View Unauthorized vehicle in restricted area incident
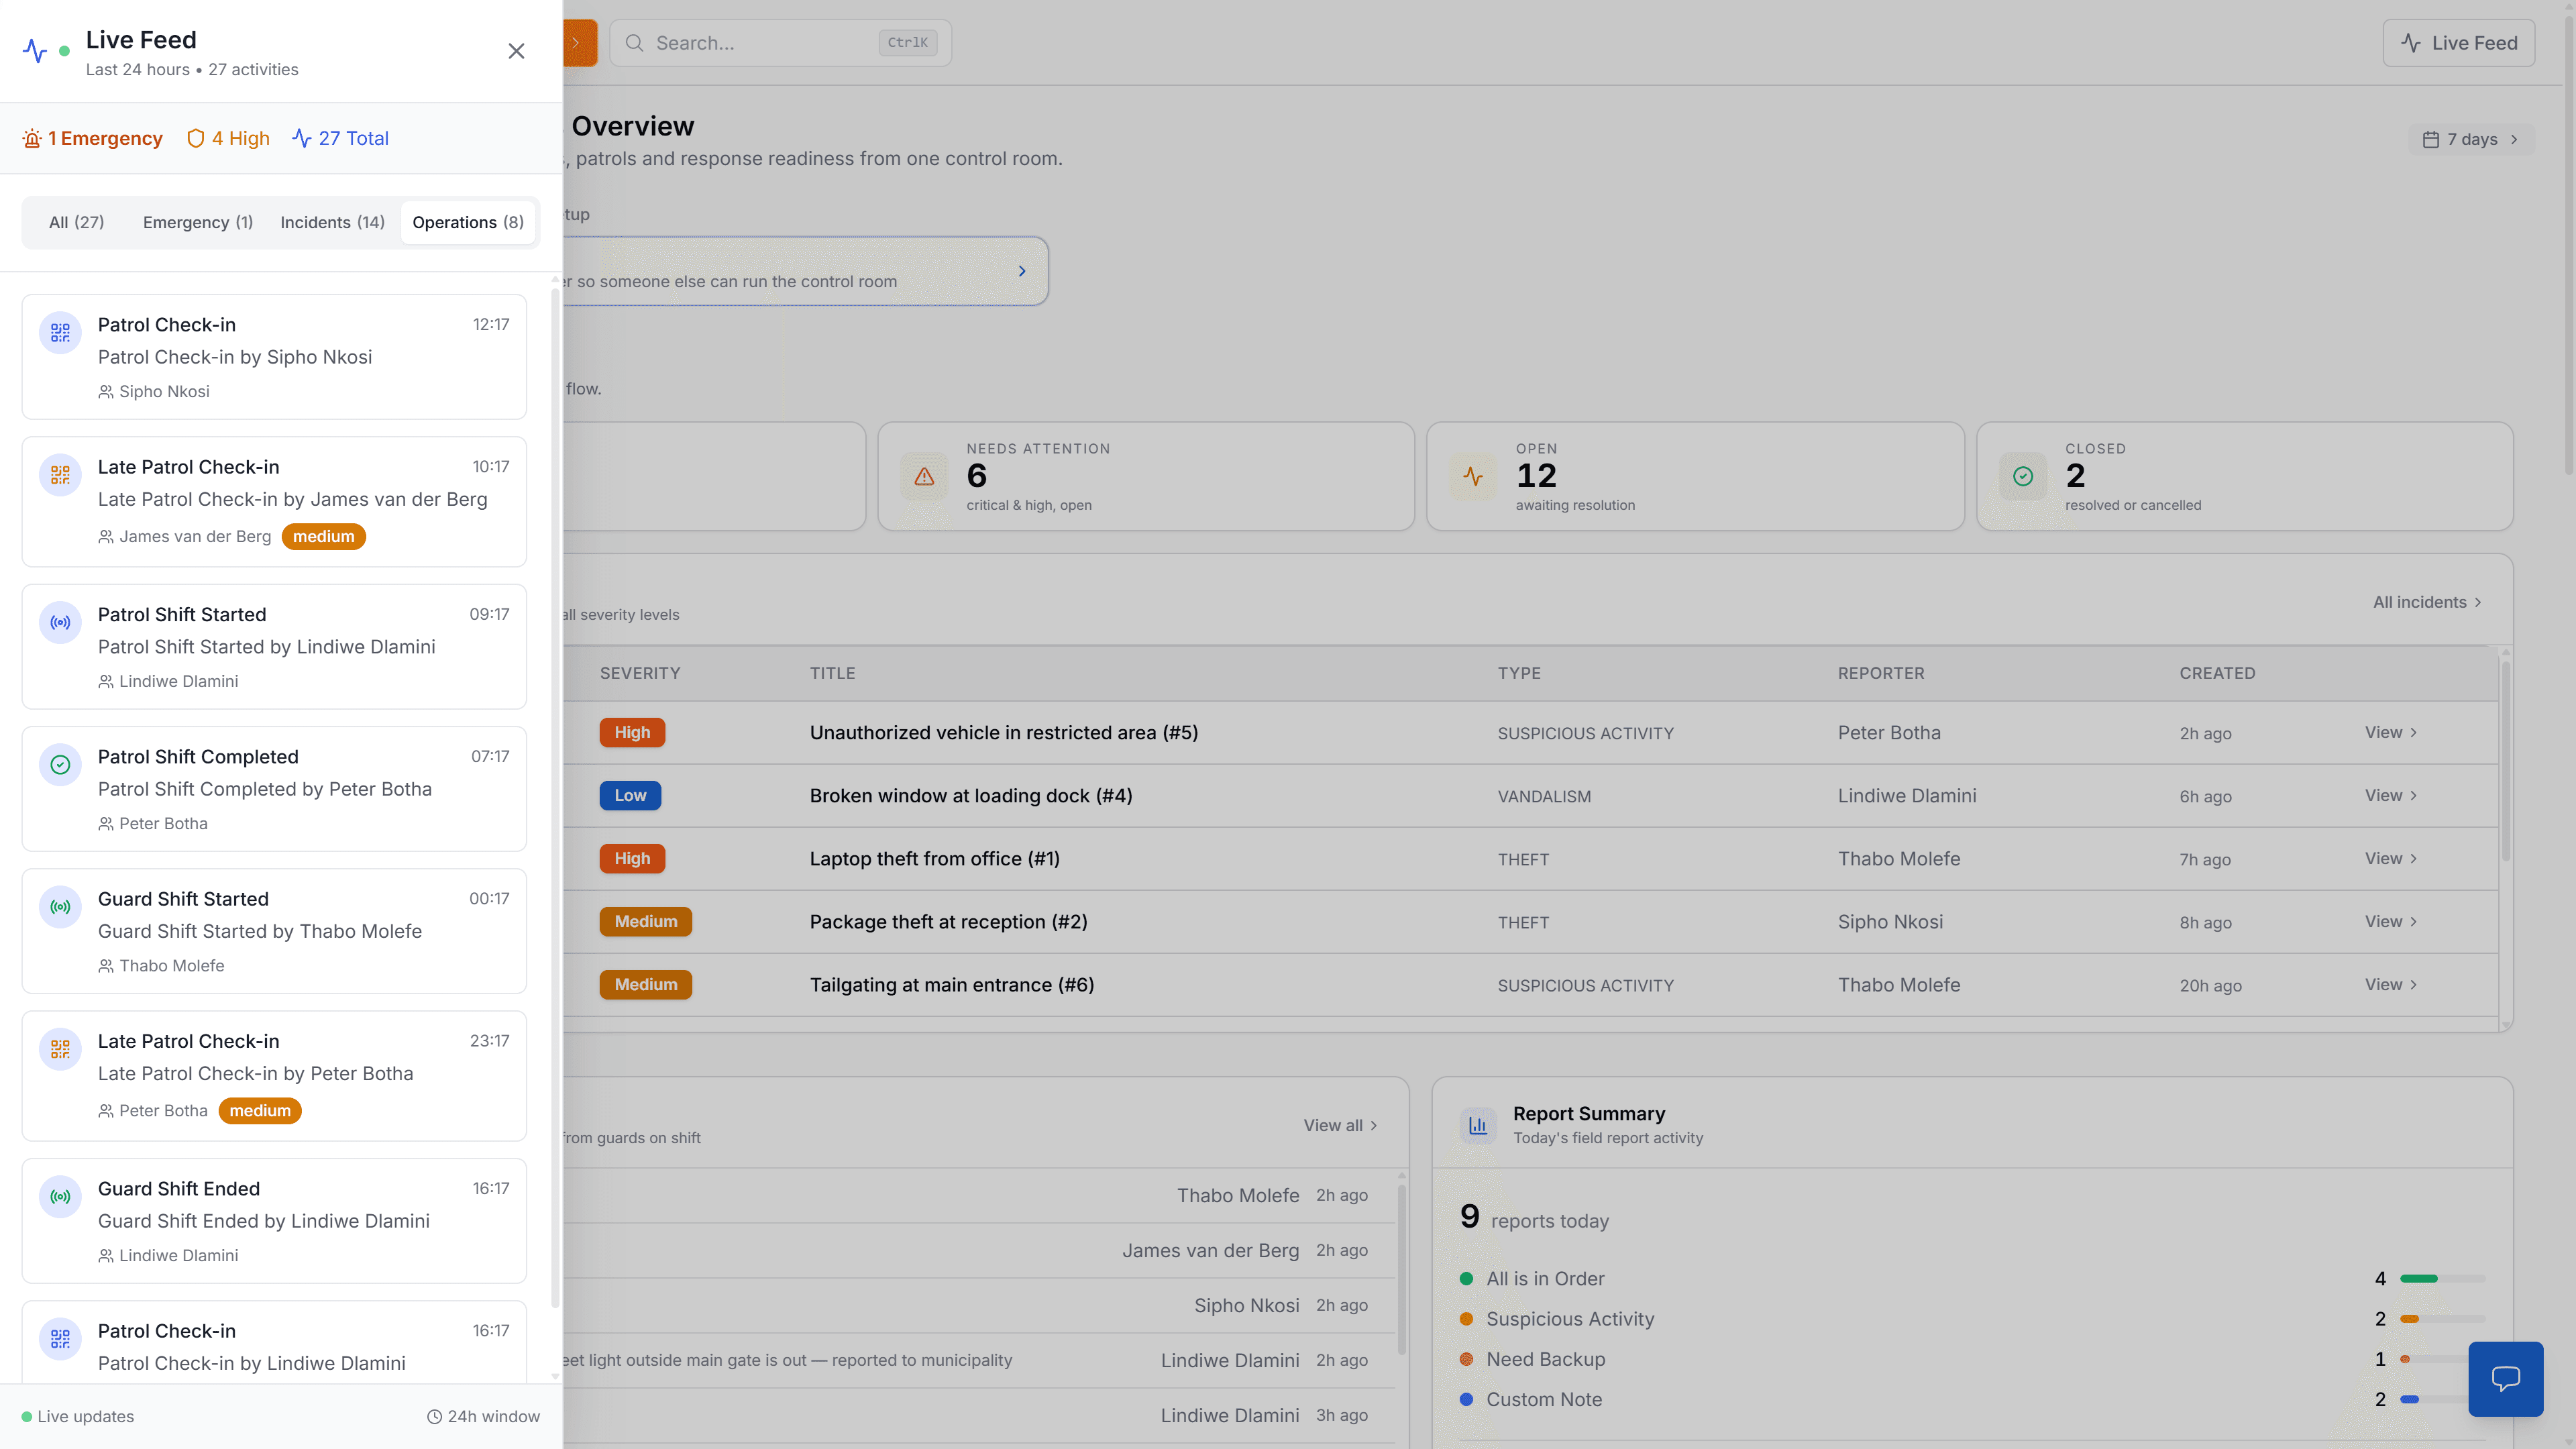The height and width of the screenshot is (1449, 2576). pyautogui.click(x=2391, y=733)
